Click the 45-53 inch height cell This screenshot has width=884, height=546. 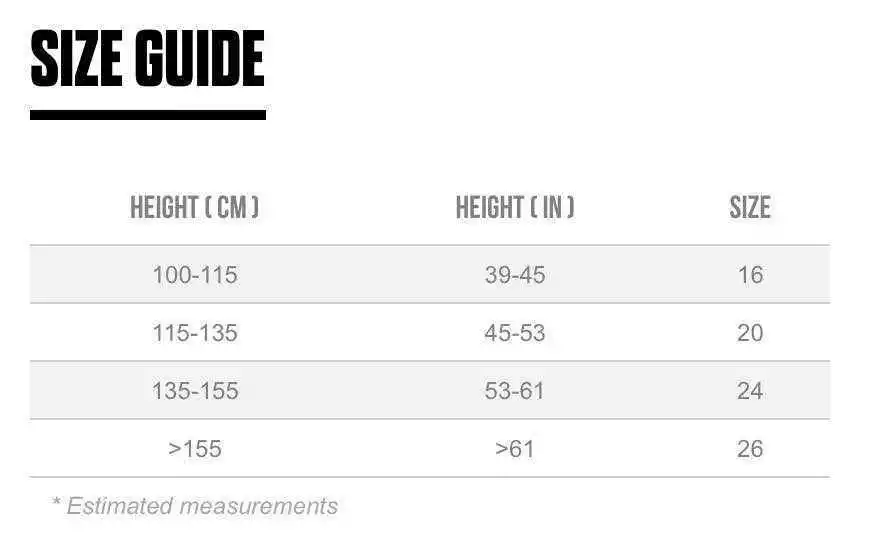tap(515, 333)
